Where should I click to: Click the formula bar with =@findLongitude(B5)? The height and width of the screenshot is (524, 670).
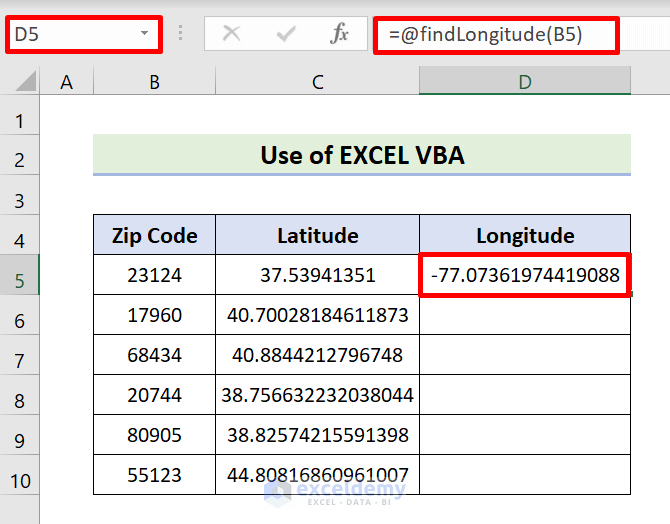coord(496,35)
